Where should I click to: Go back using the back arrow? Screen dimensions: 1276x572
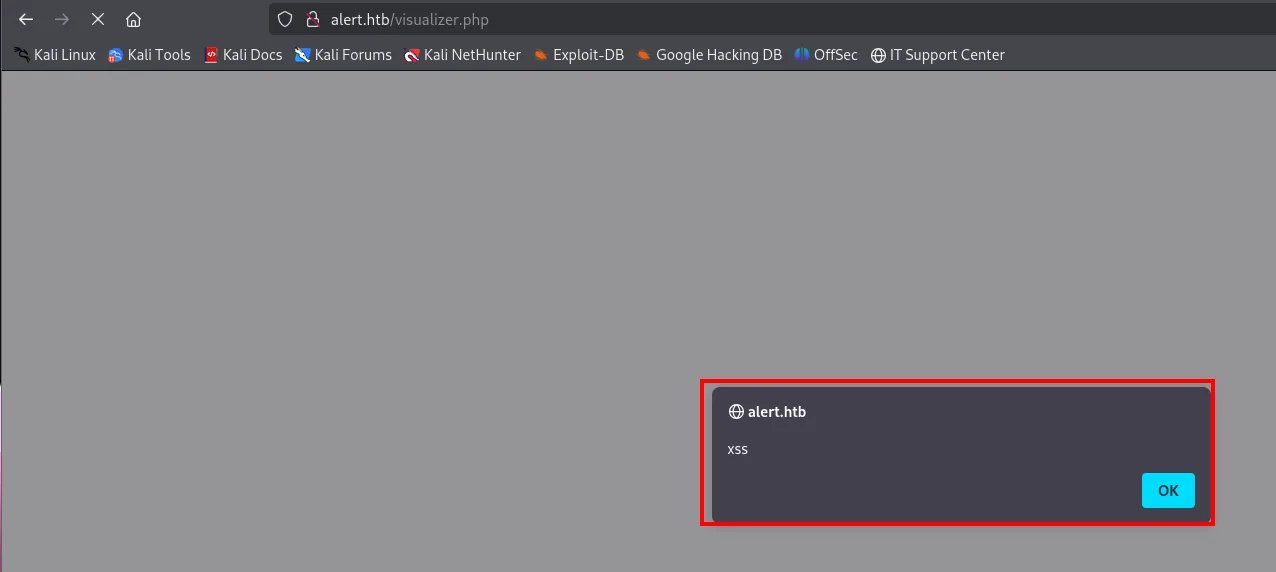point(26,19)
